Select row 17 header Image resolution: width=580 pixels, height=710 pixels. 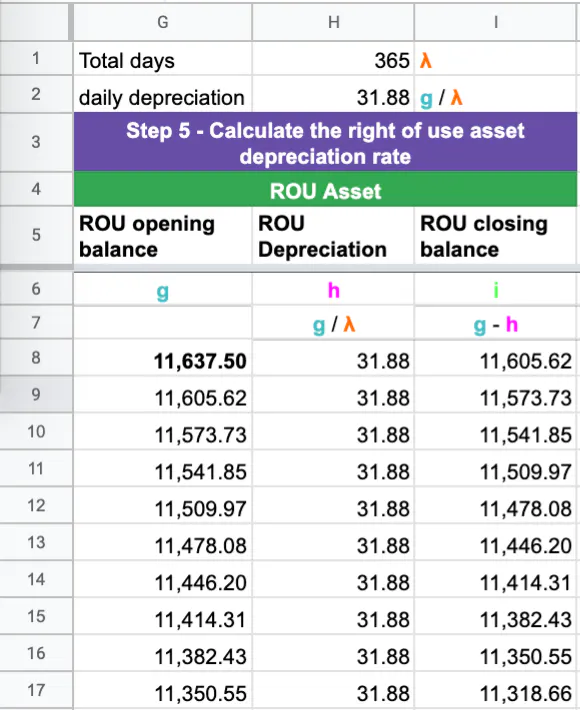click(x=36, y=690)
